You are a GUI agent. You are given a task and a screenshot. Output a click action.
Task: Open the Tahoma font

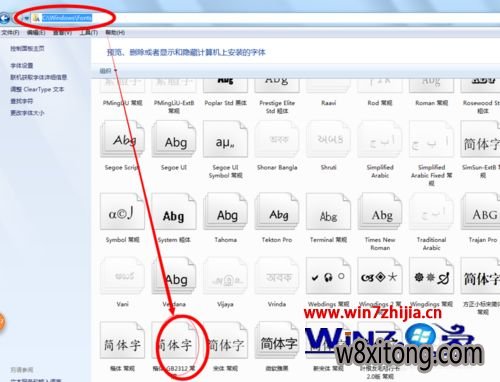[225, 211]
